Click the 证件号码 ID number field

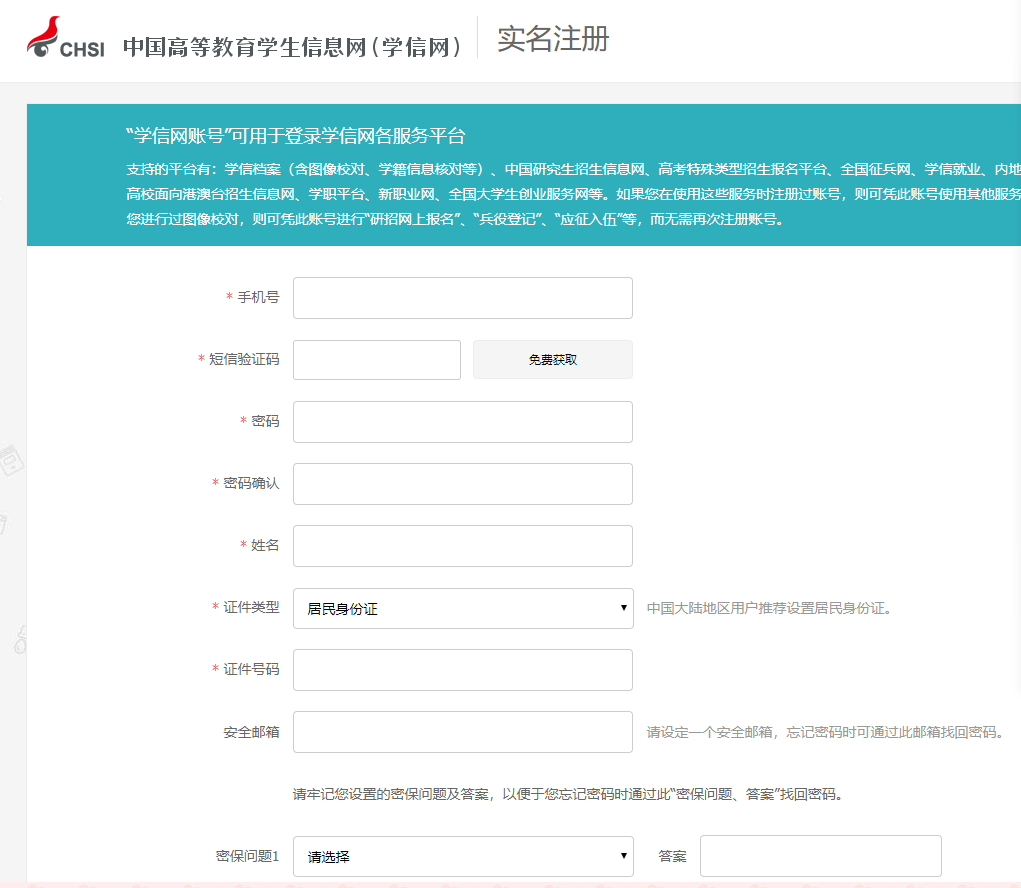coord(462,670)
